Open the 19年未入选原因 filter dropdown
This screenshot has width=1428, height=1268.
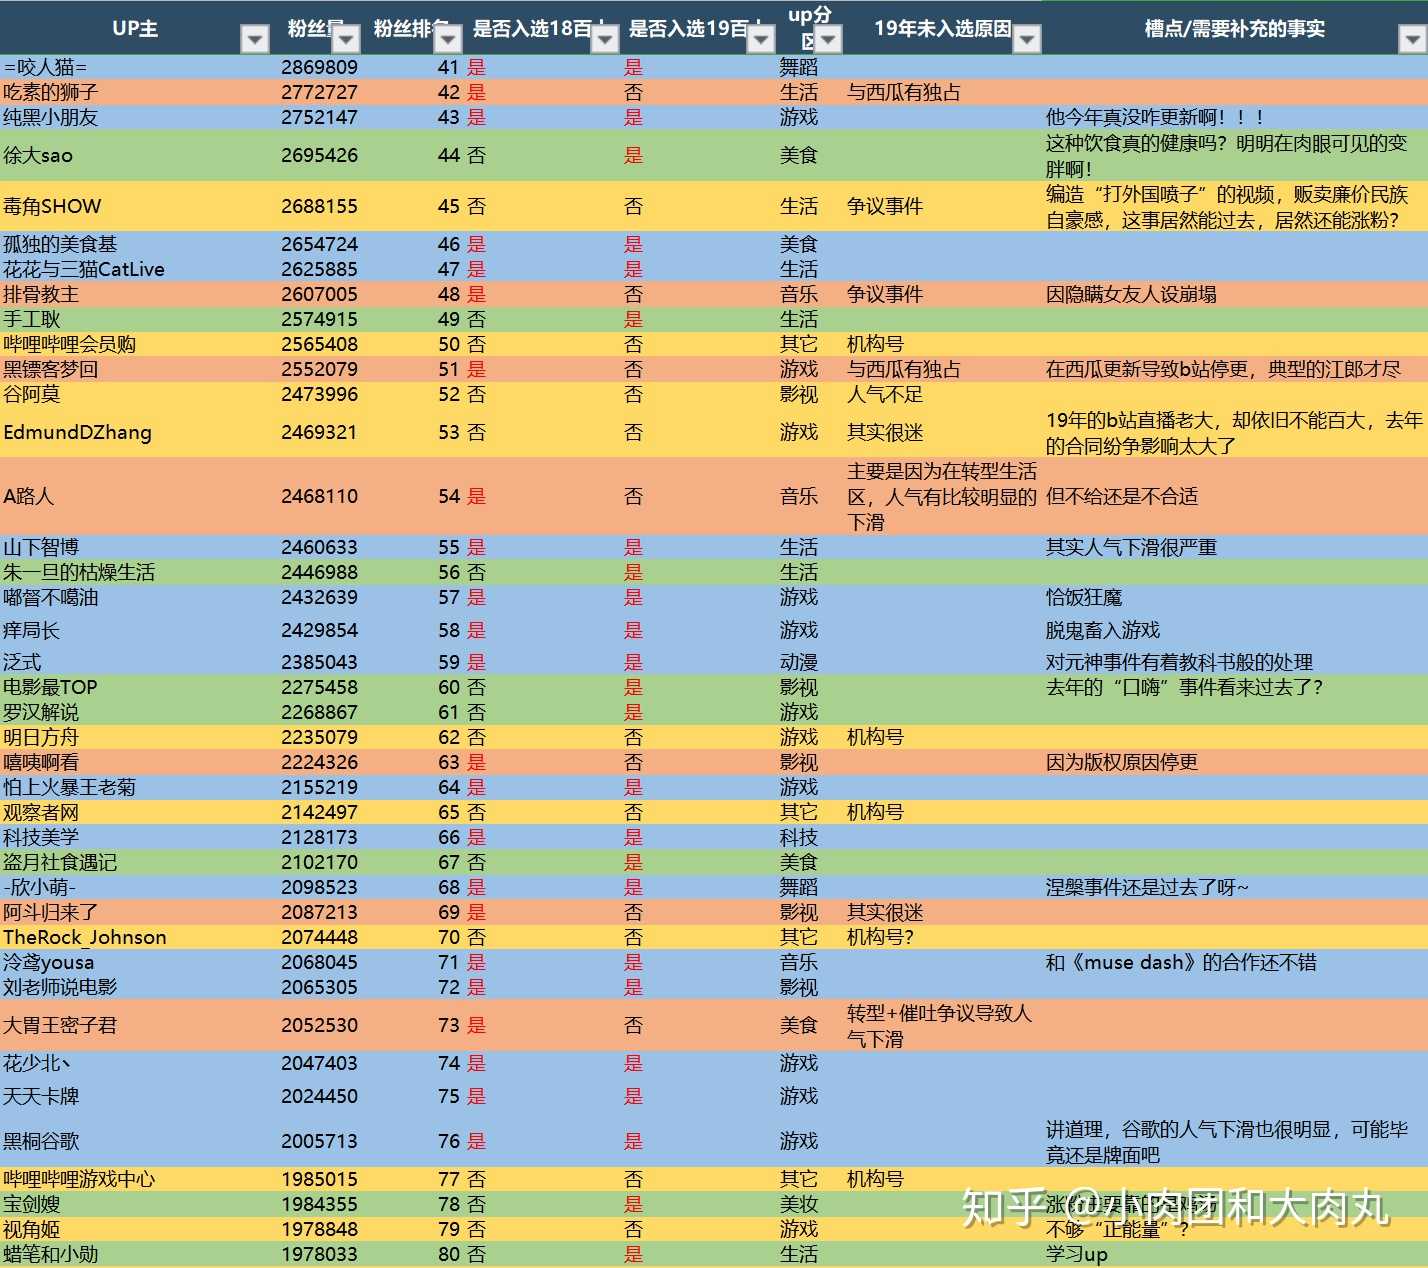[x=1027, y=39]
